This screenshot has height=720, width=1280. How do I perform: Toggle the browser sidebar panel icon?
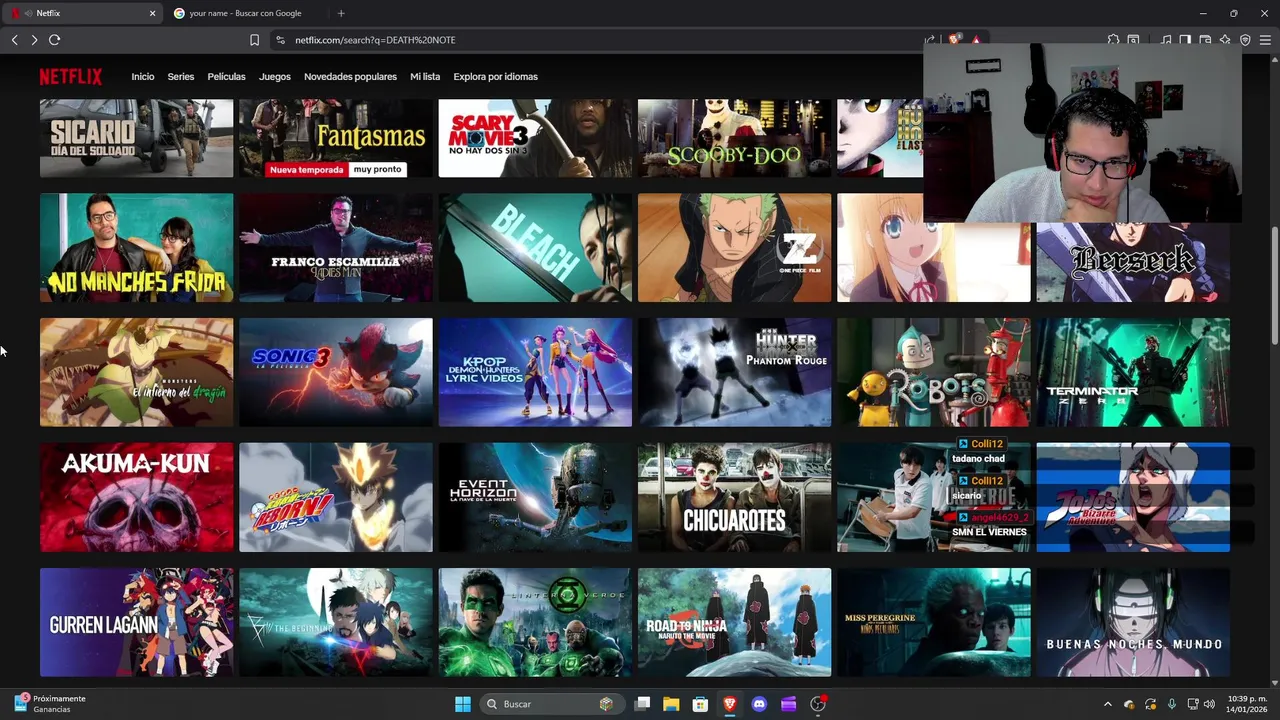[1185, 40]
